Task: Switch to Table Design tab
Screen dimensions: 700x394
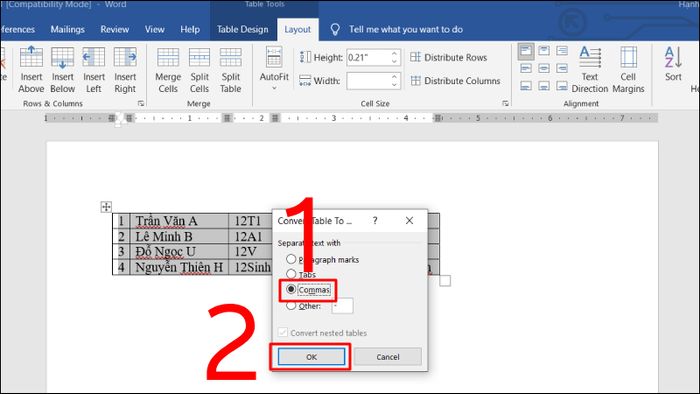Action: [x=242, y=29]
